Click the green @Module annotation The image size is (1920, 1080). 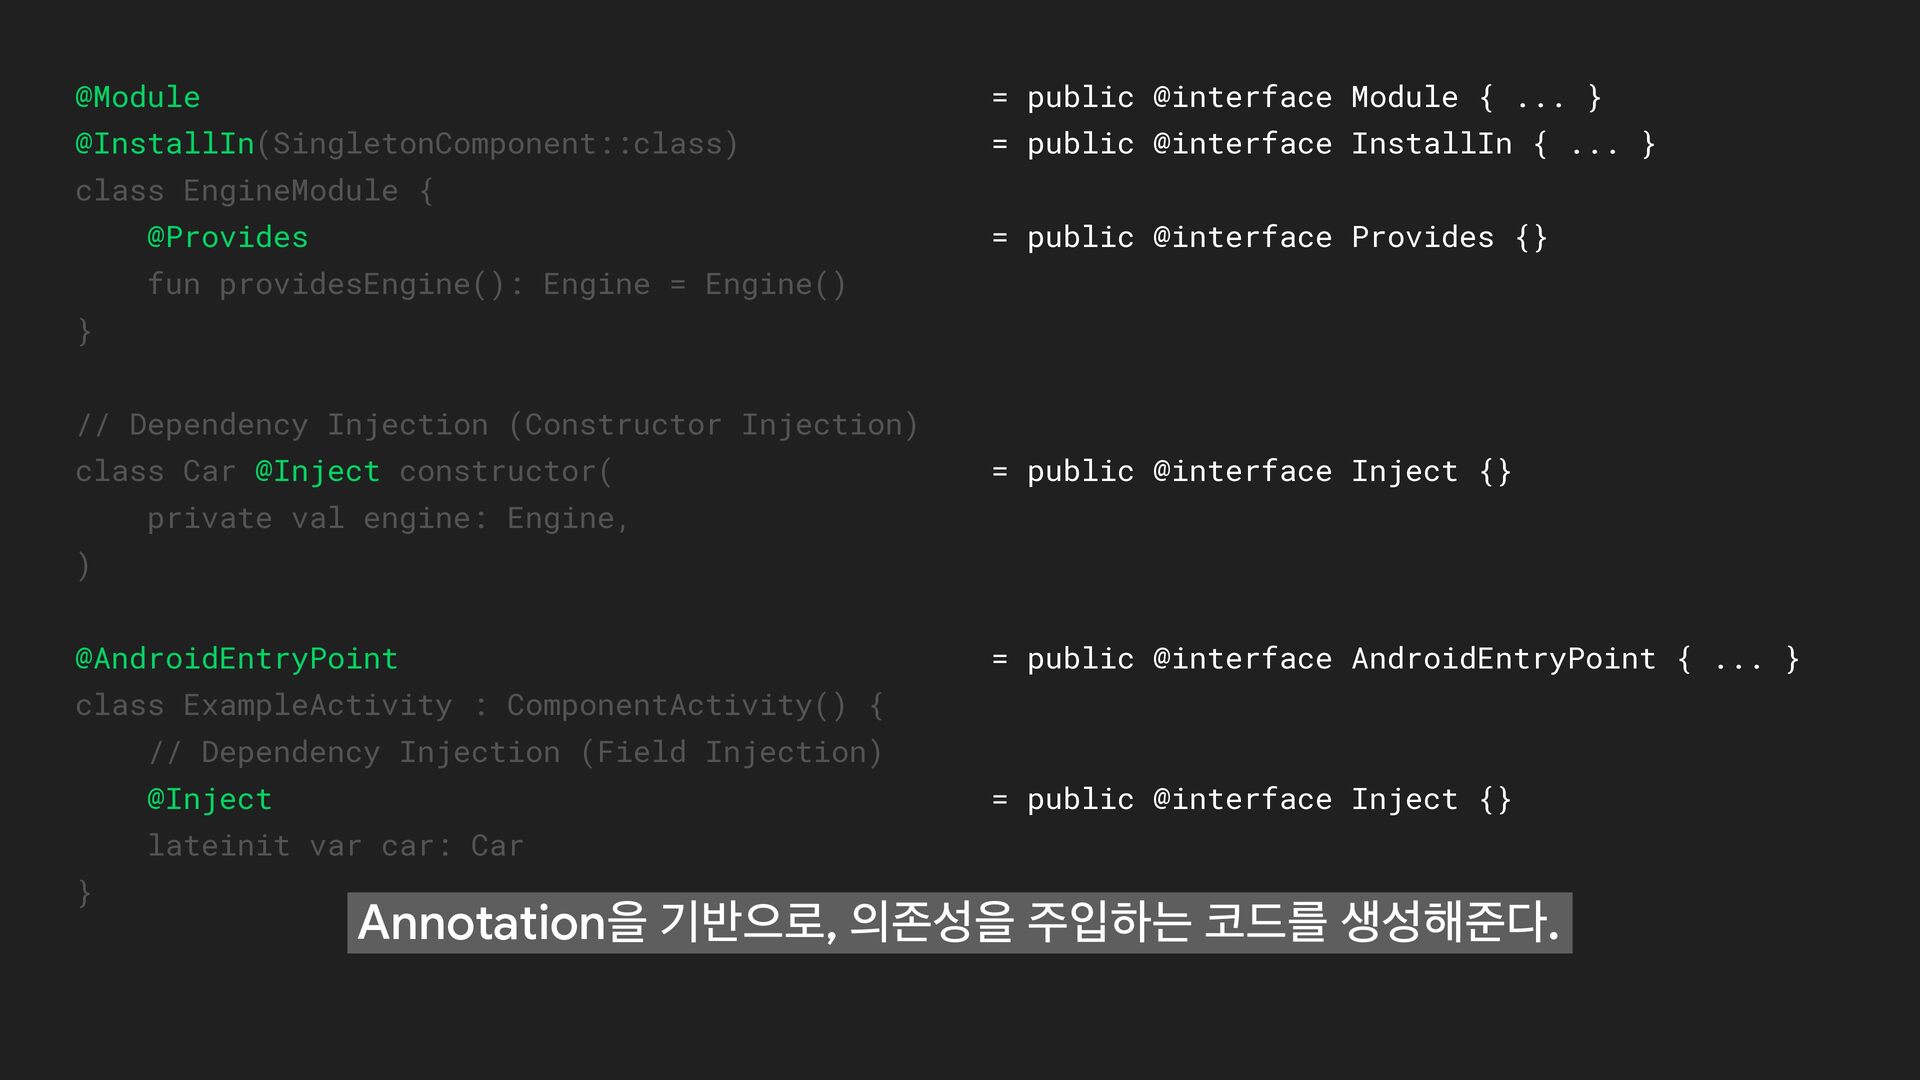coord(138,97)
